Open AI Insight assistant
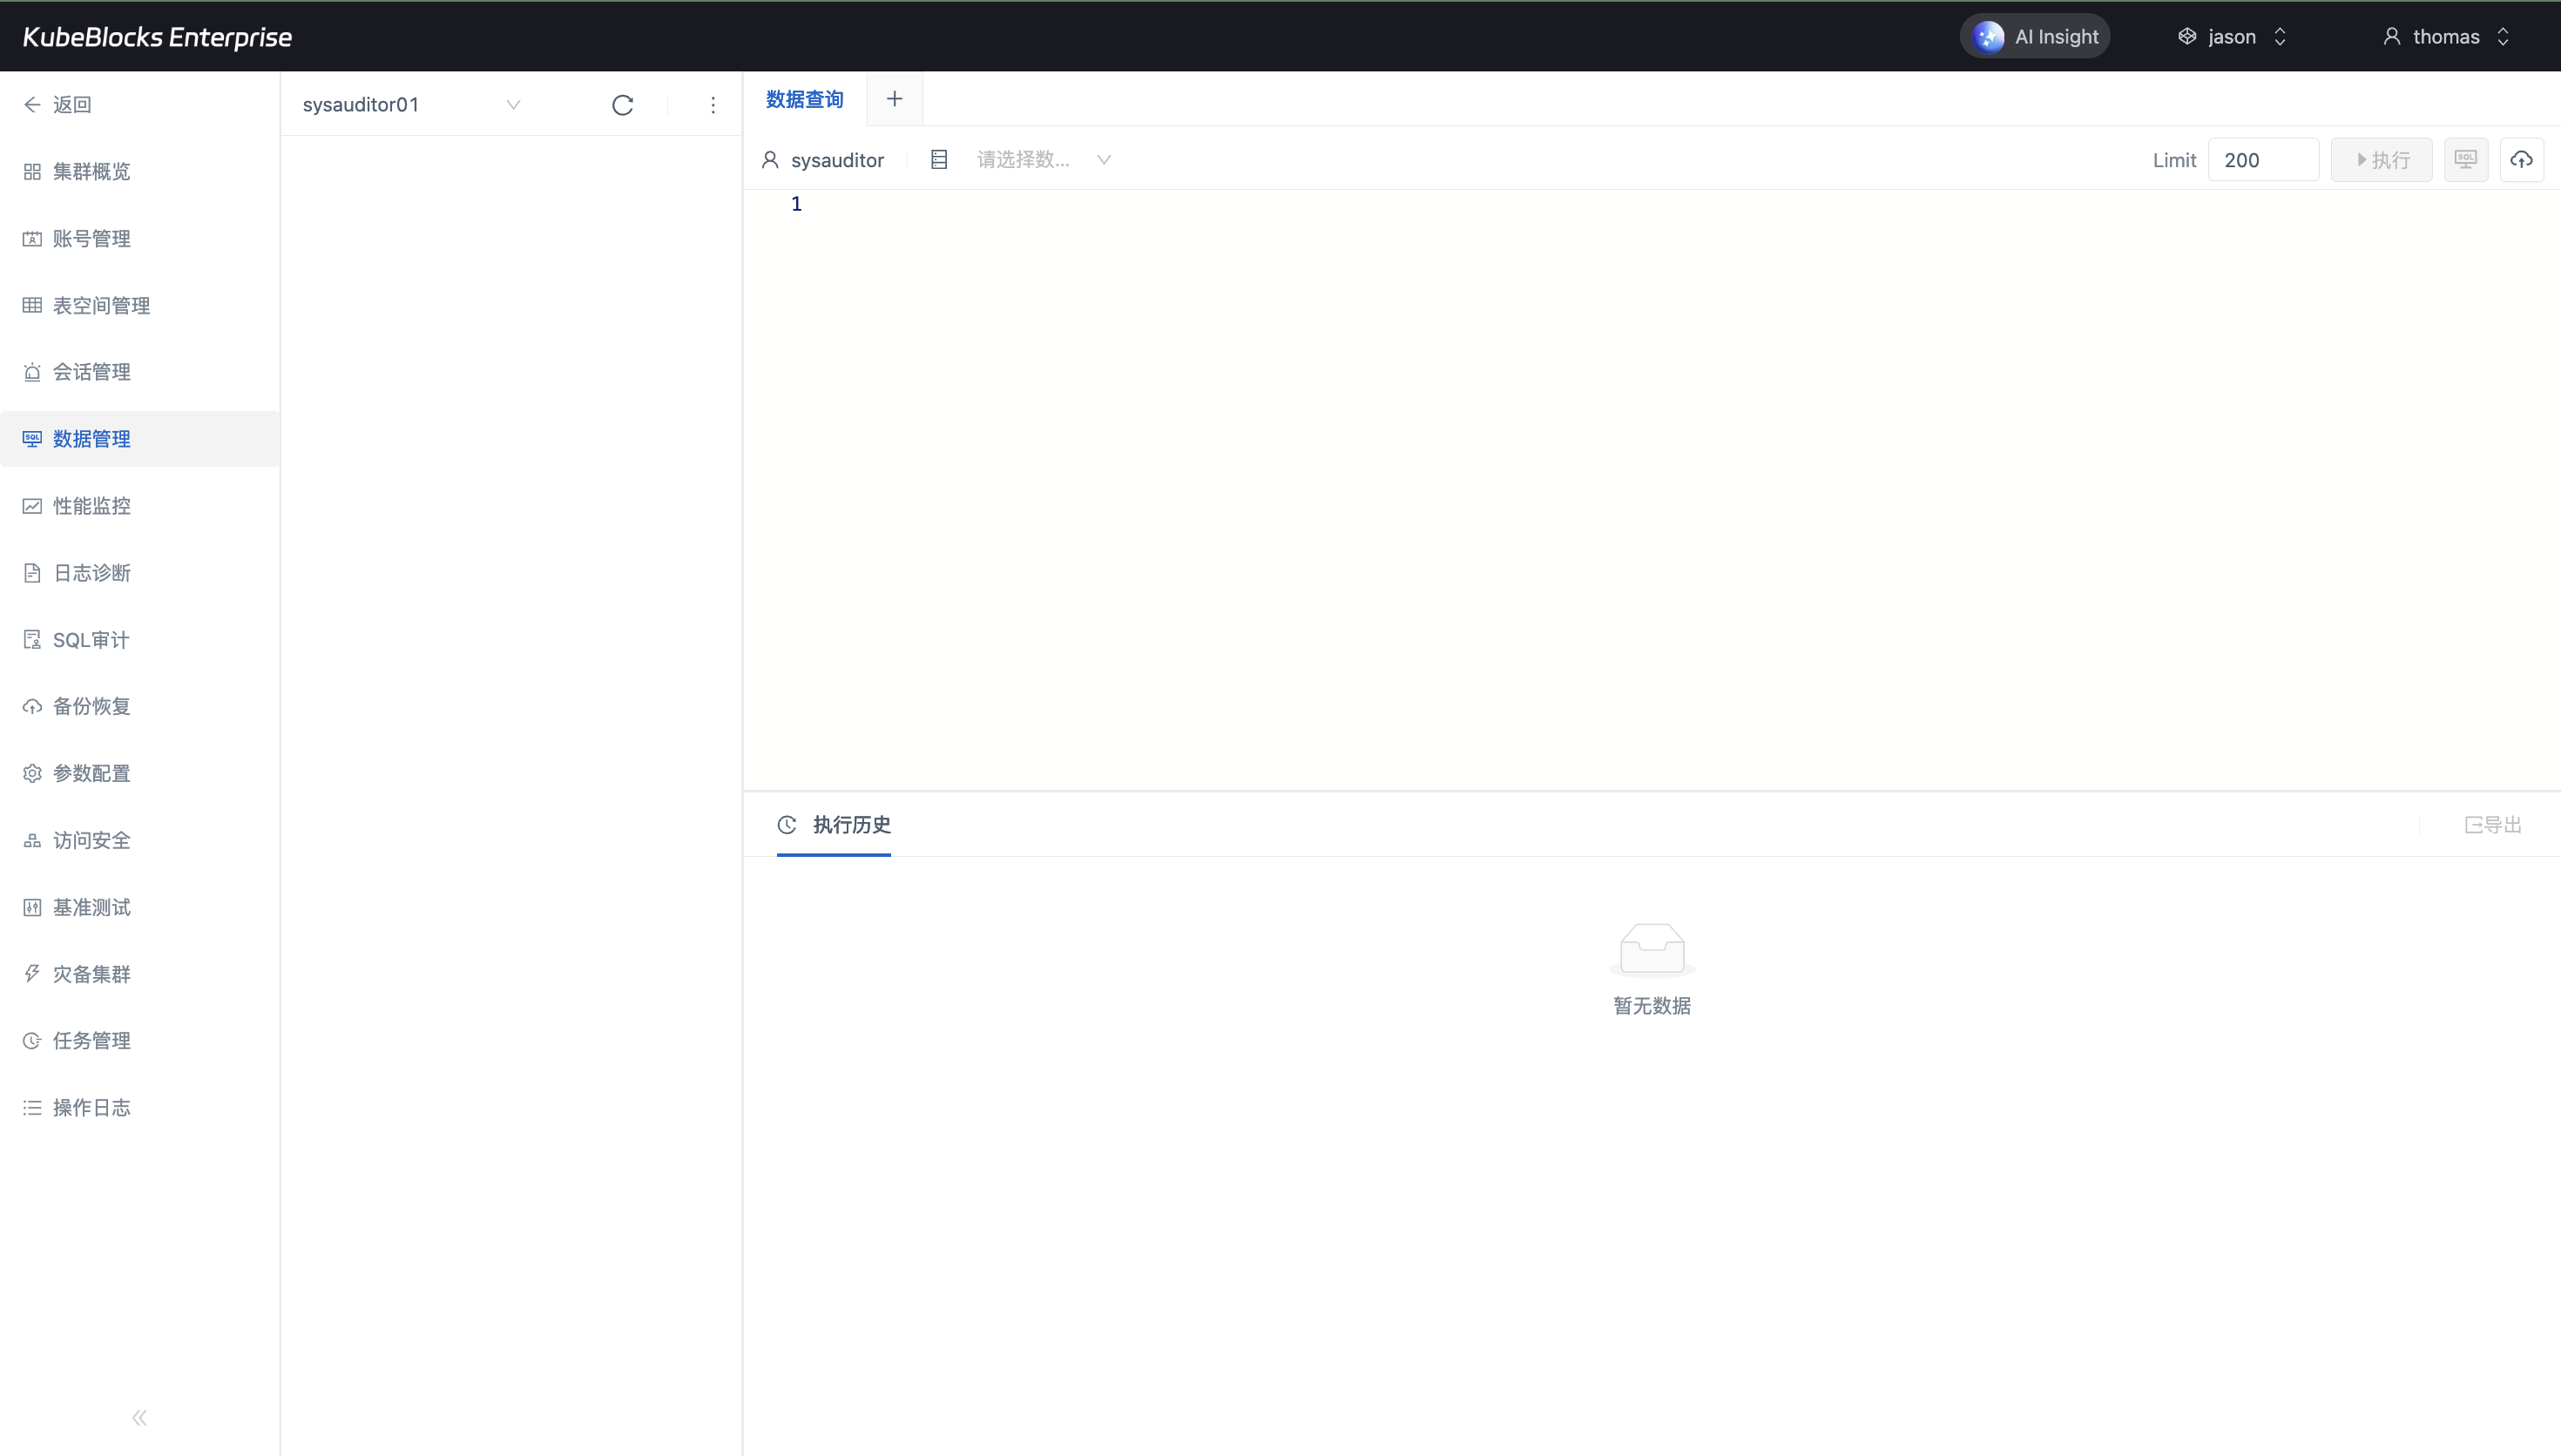This screenshot has height=1456, width=2561. 2035,37
